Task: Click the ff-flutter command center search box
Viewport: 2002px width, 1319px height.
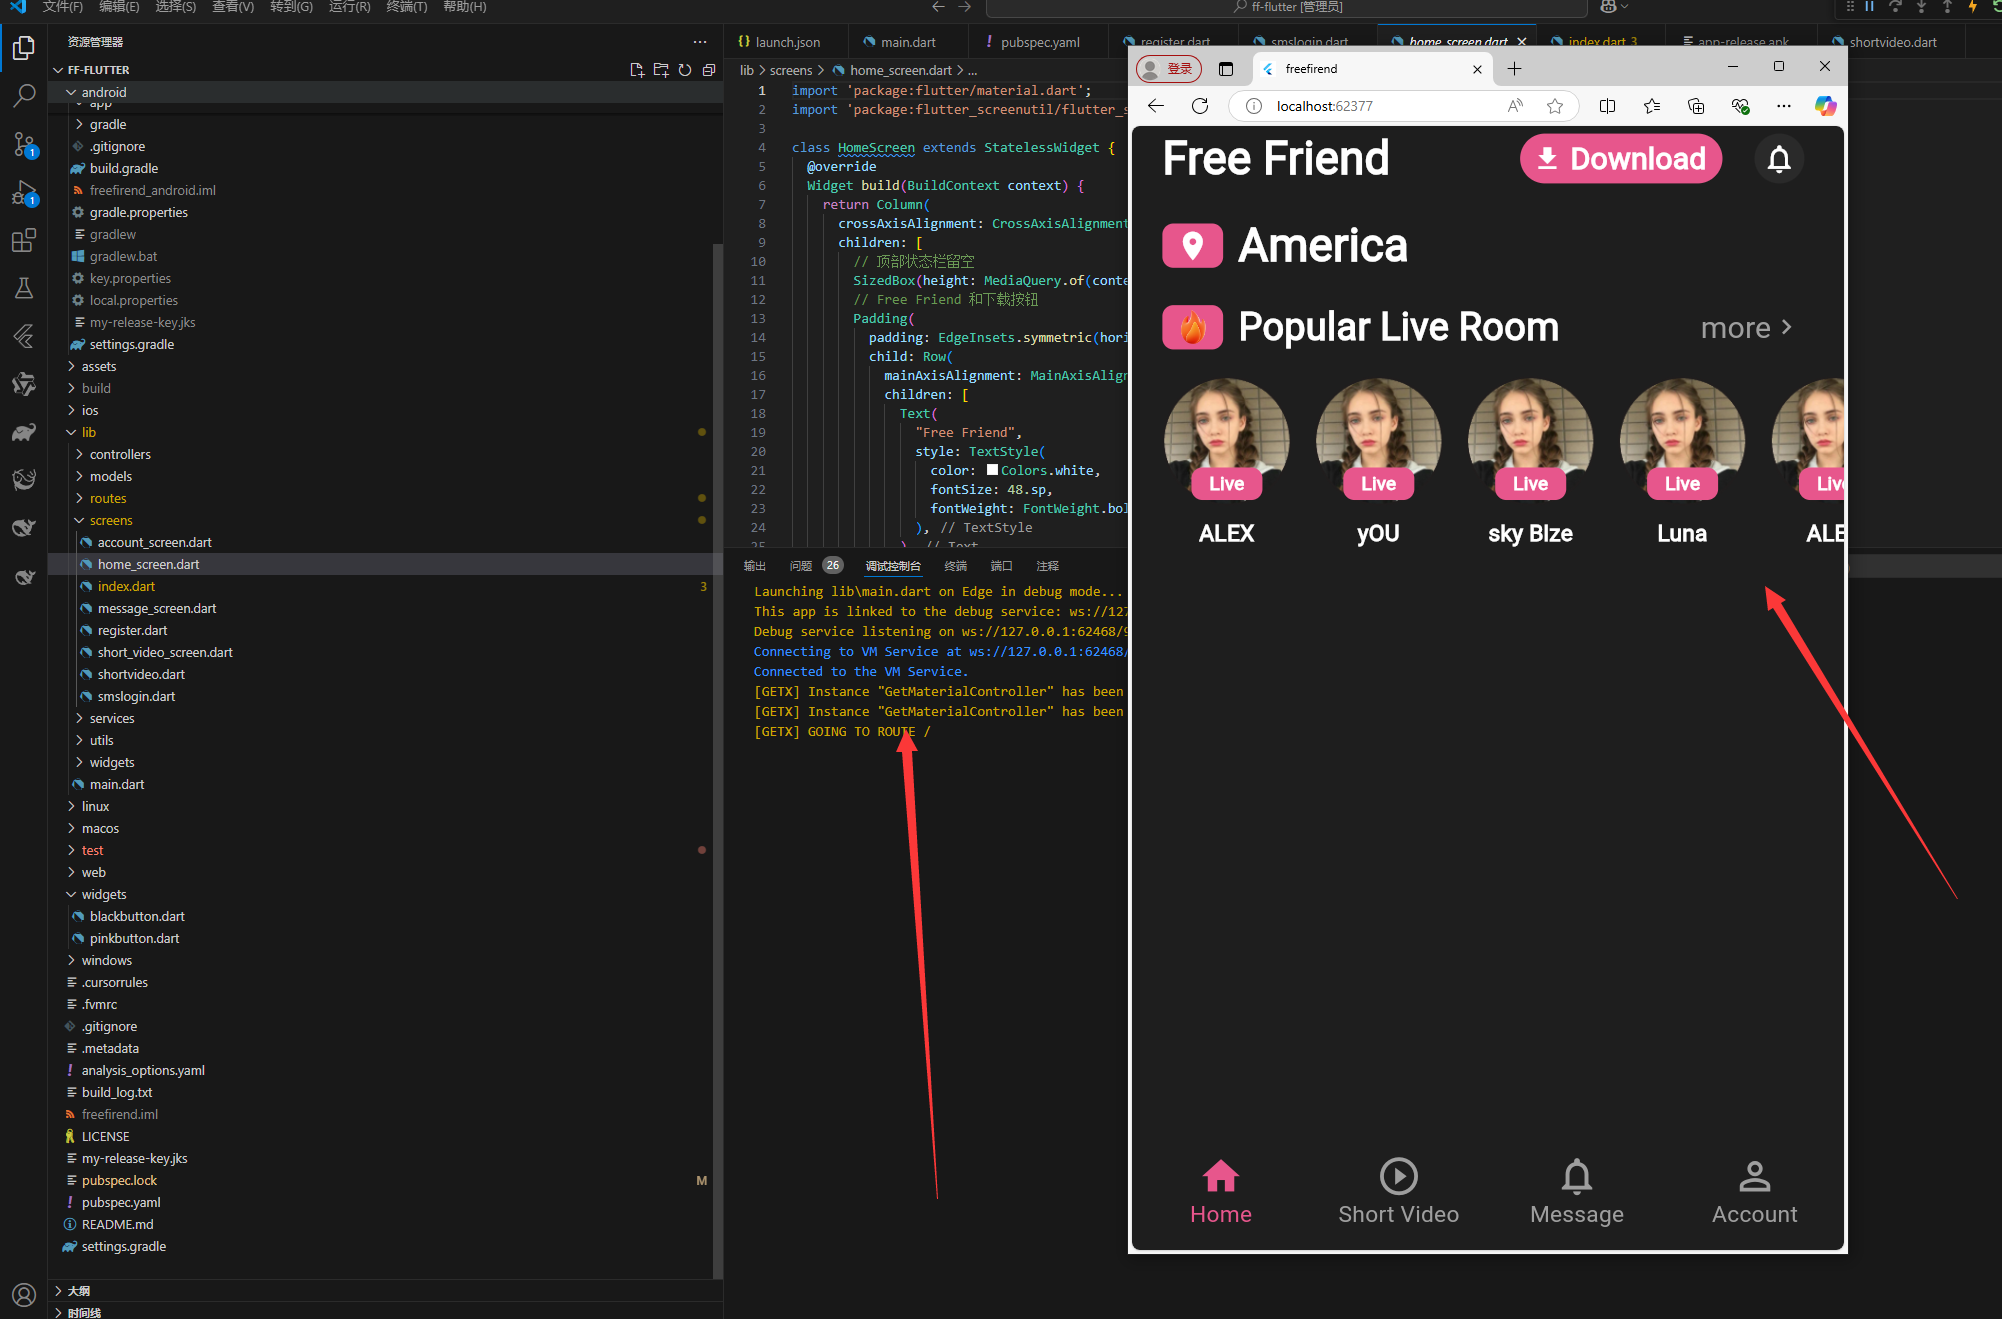Action: point(1286,7)
